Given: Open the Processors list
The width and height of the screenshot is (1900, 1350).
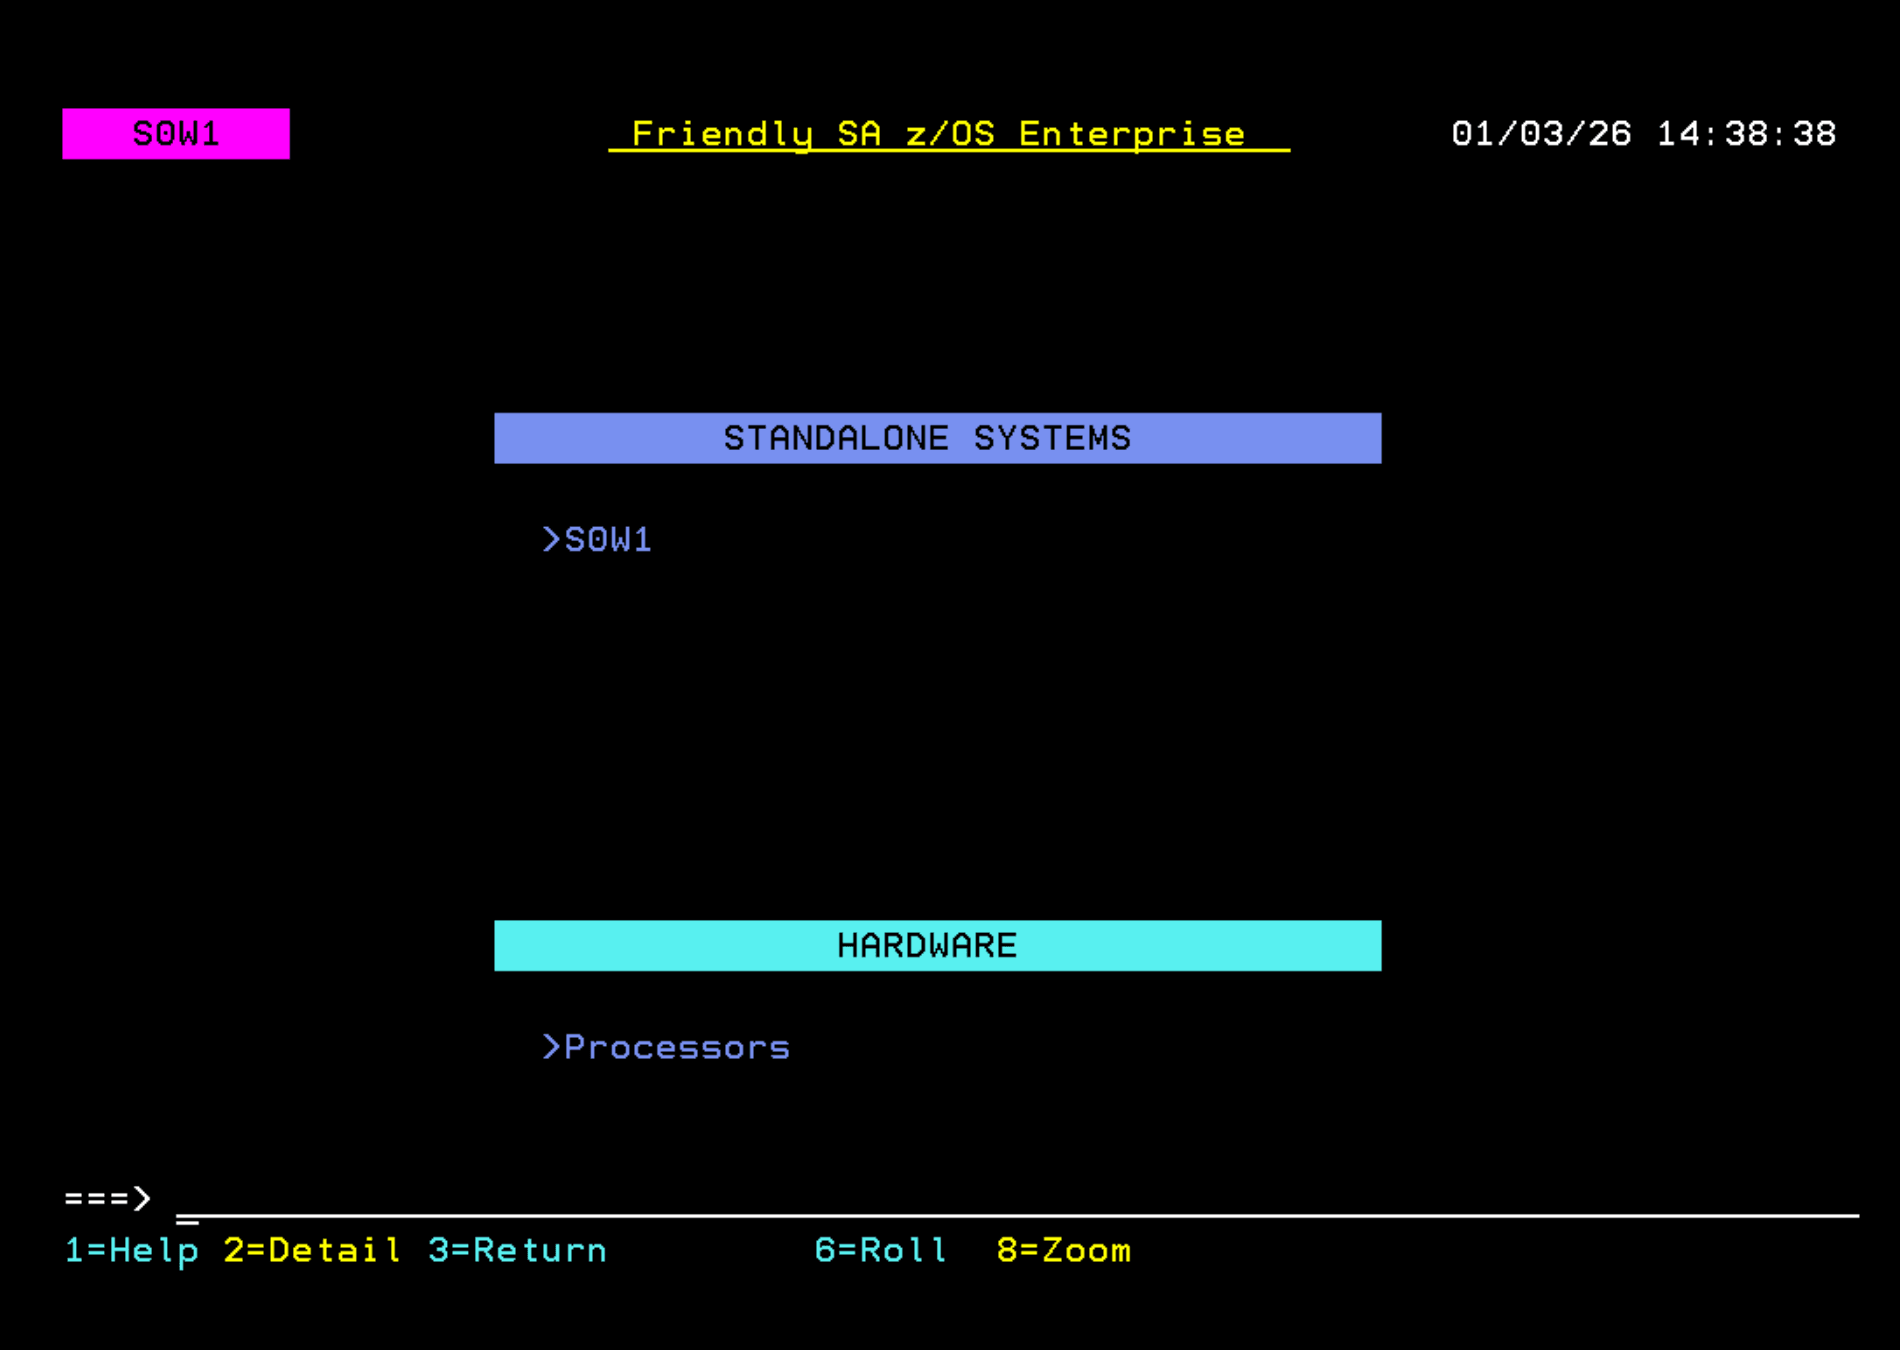Looking at the screenshot, I should 677,1046.
